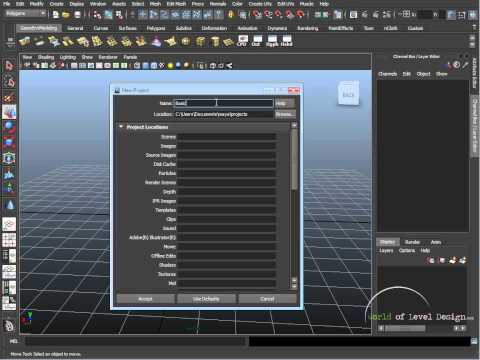Click the Open scene folder icon
This screenshot has width=480, height=360.
(x=66, y=15)
